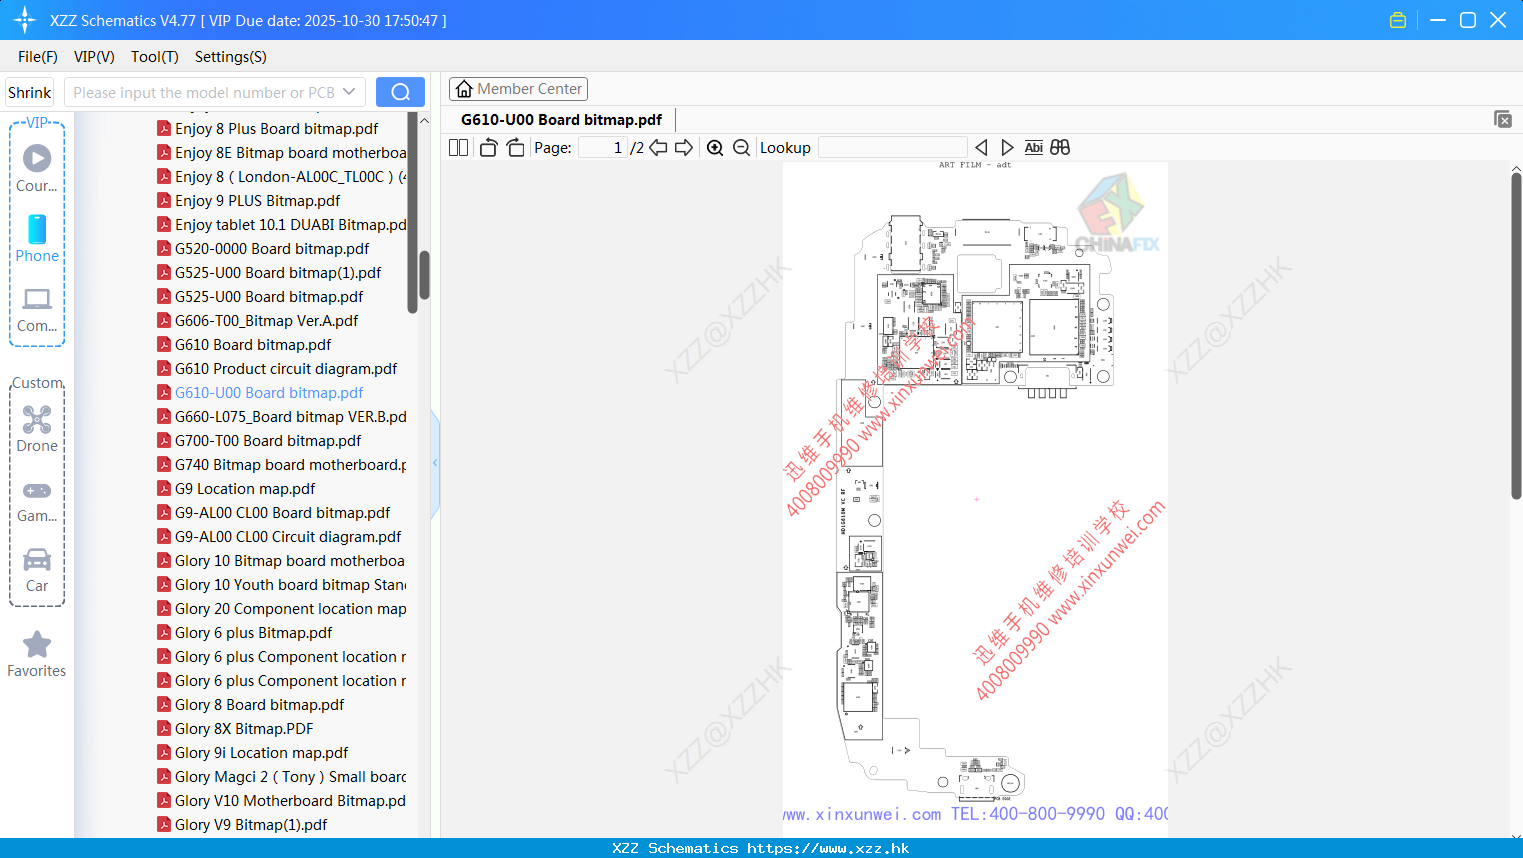
Task: Toggle the two-page view icon
Action: (458, 148)
